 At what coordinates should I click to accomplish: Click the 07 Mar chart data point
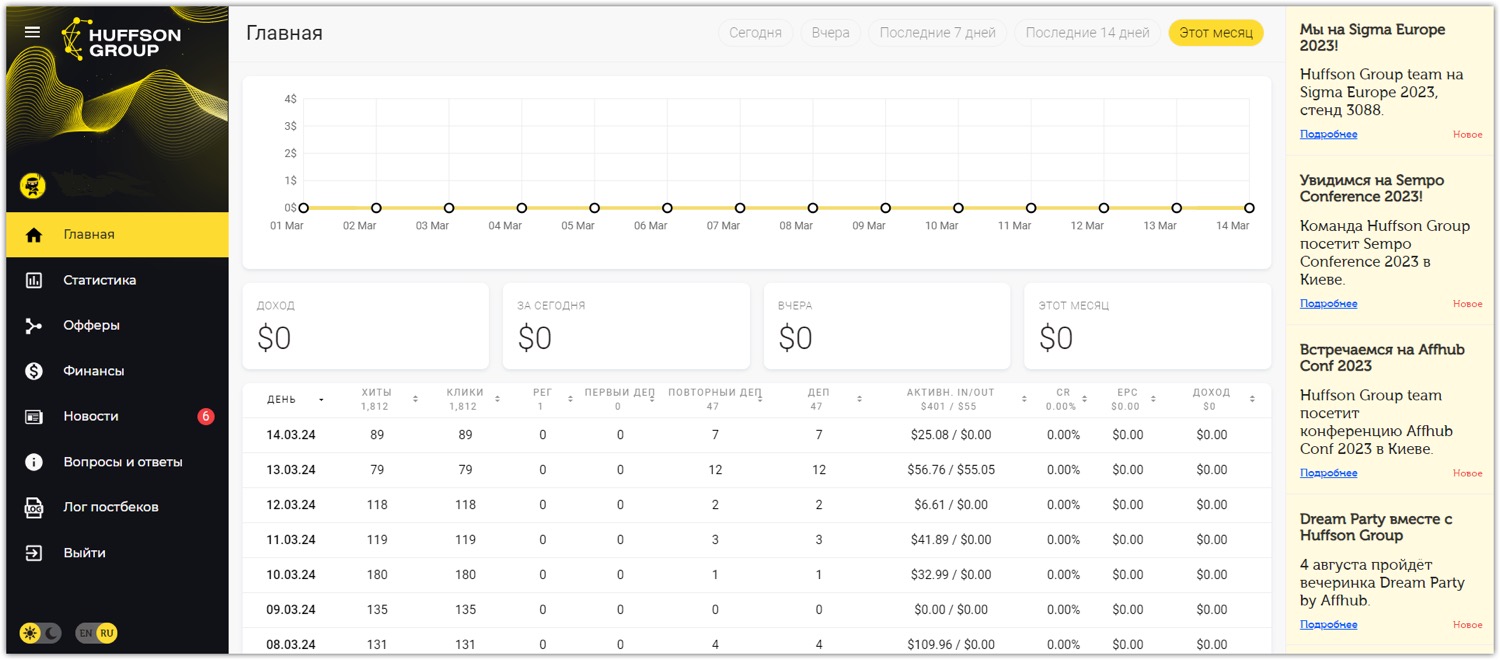[740, 208]
